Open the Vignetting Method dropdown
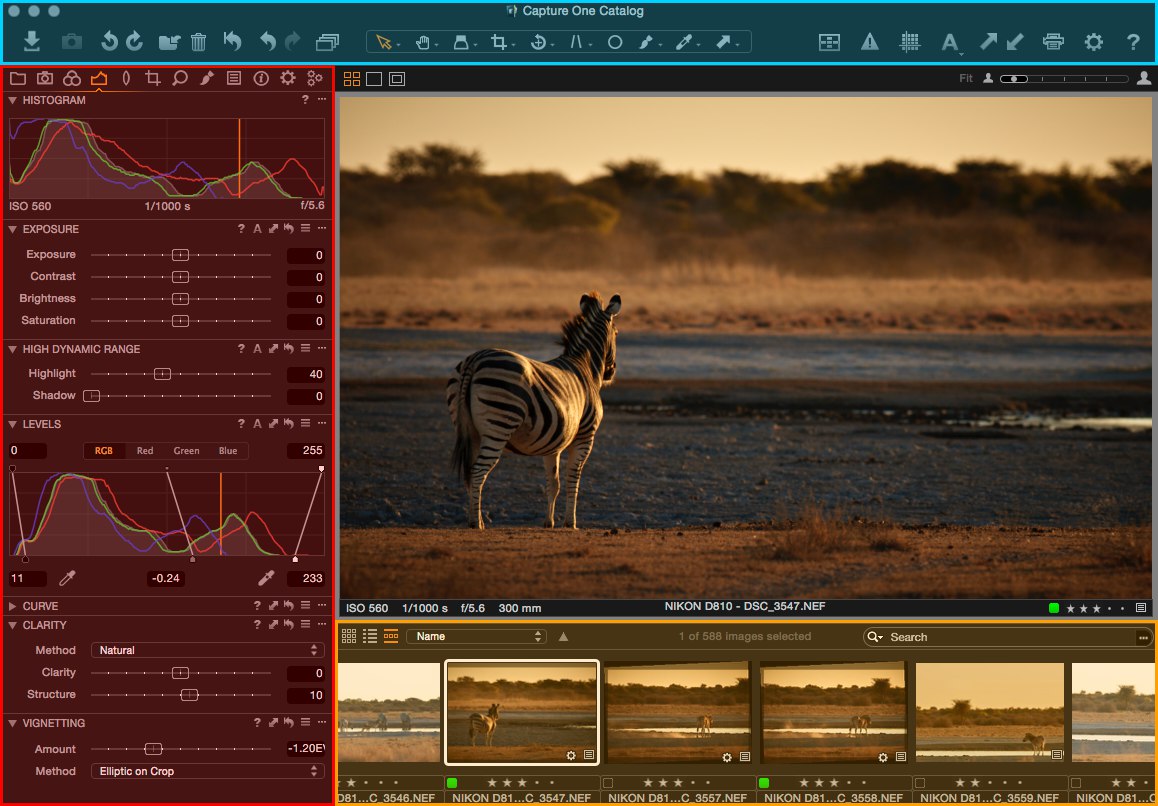 click(208, 771)
